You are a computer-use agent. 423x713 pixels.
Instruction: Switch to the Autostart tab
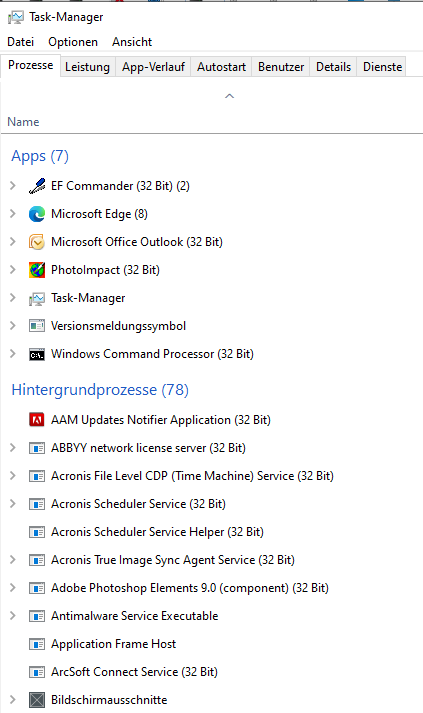(222, 67)
